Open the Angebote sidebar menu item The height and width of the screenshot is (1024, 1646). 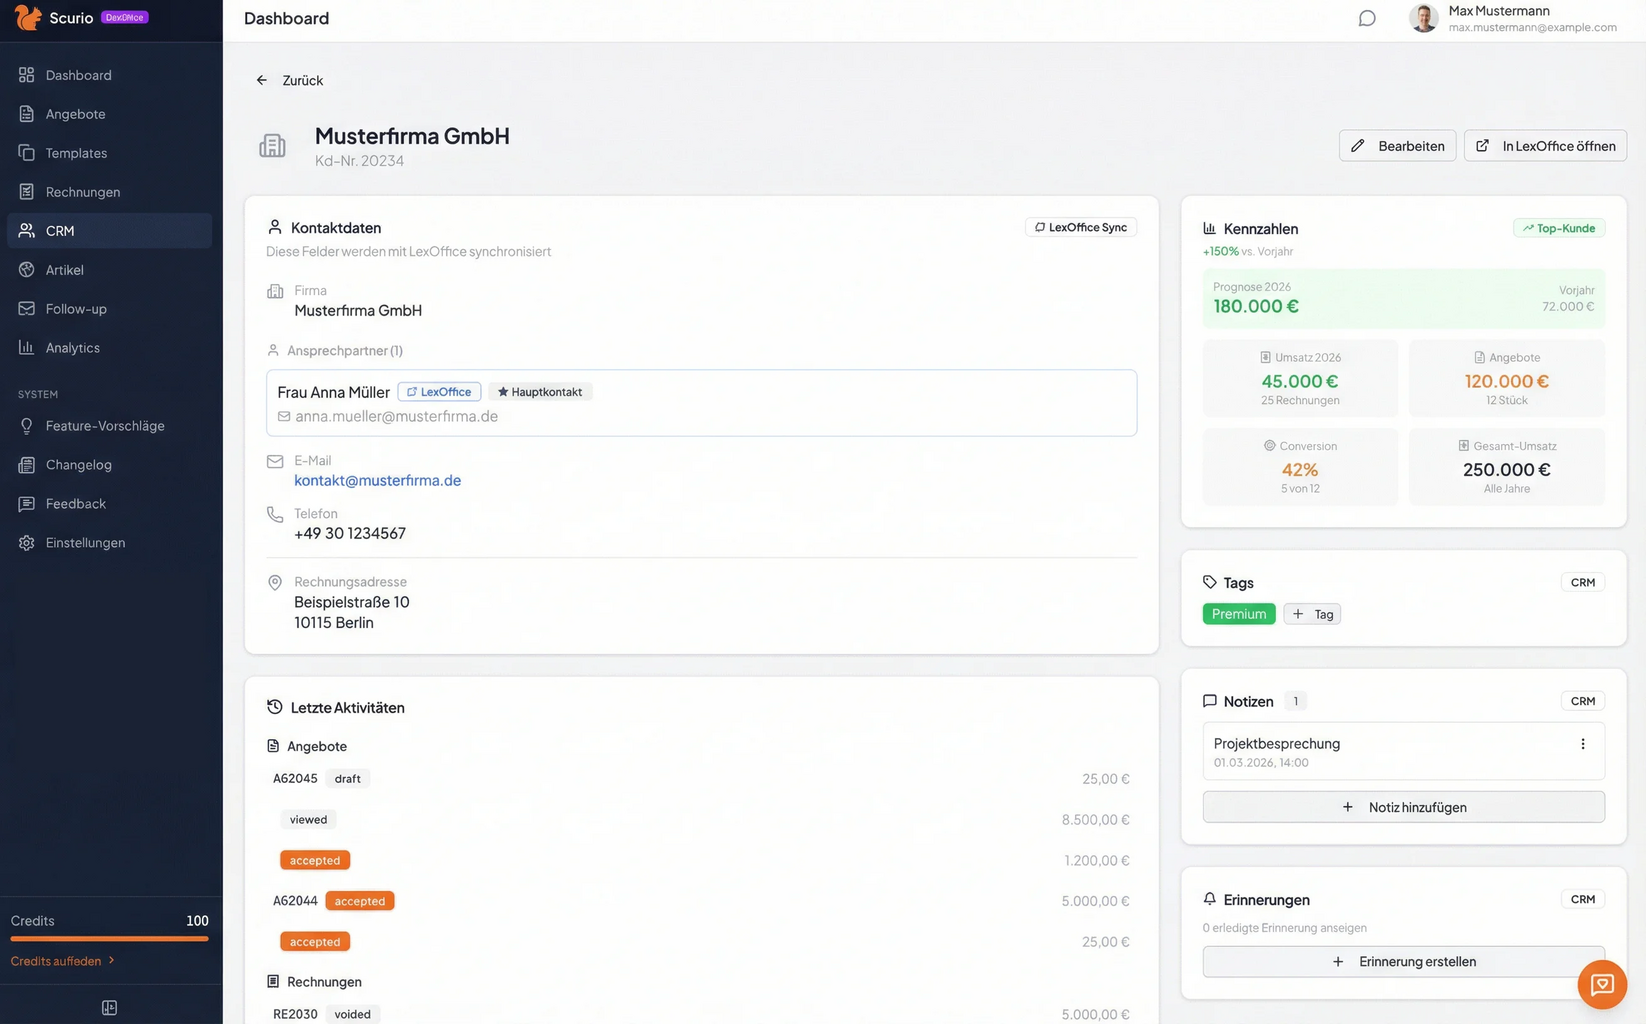coord(75,114)
